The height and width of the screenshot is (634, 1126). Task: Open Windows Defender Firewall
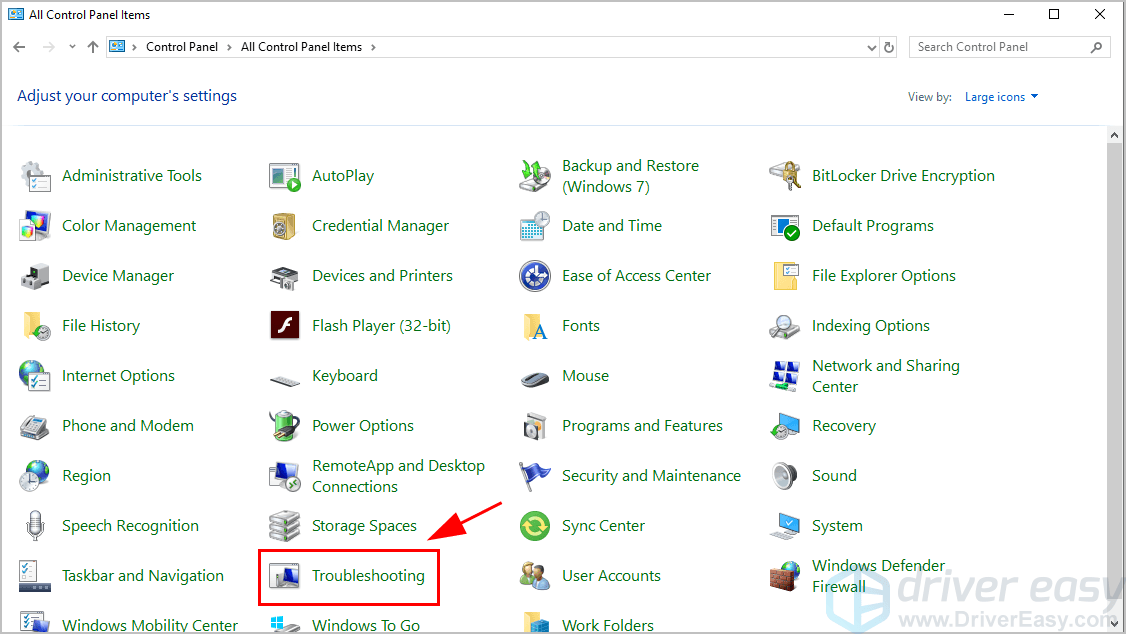pyautogui.click(x=878, y=575)
